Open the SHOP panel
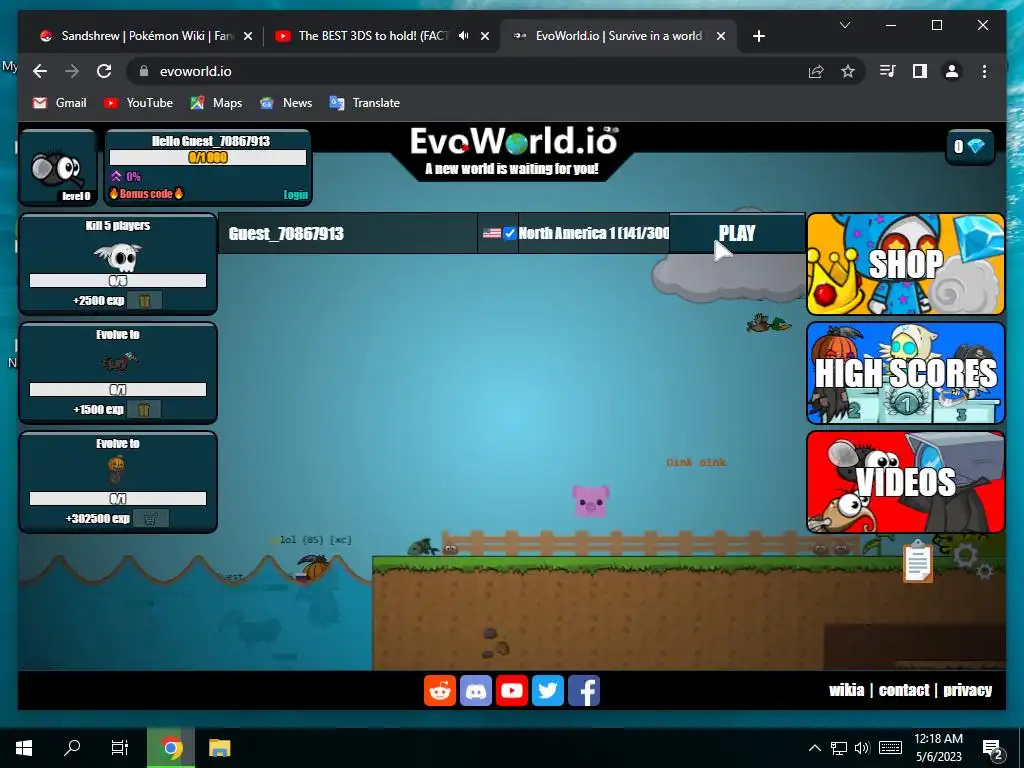The image size is (1024, 768). pos(906,264)
